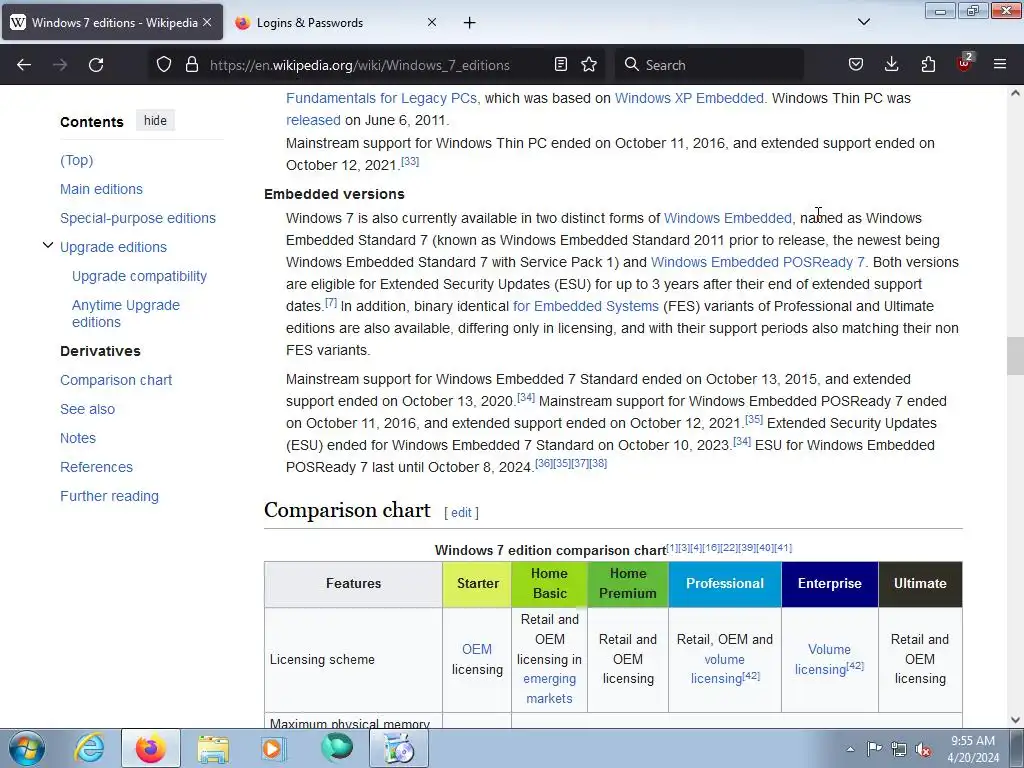Save page to Pocket
The height and width of the screenshot is (768, 1024).
click(856, 65)
